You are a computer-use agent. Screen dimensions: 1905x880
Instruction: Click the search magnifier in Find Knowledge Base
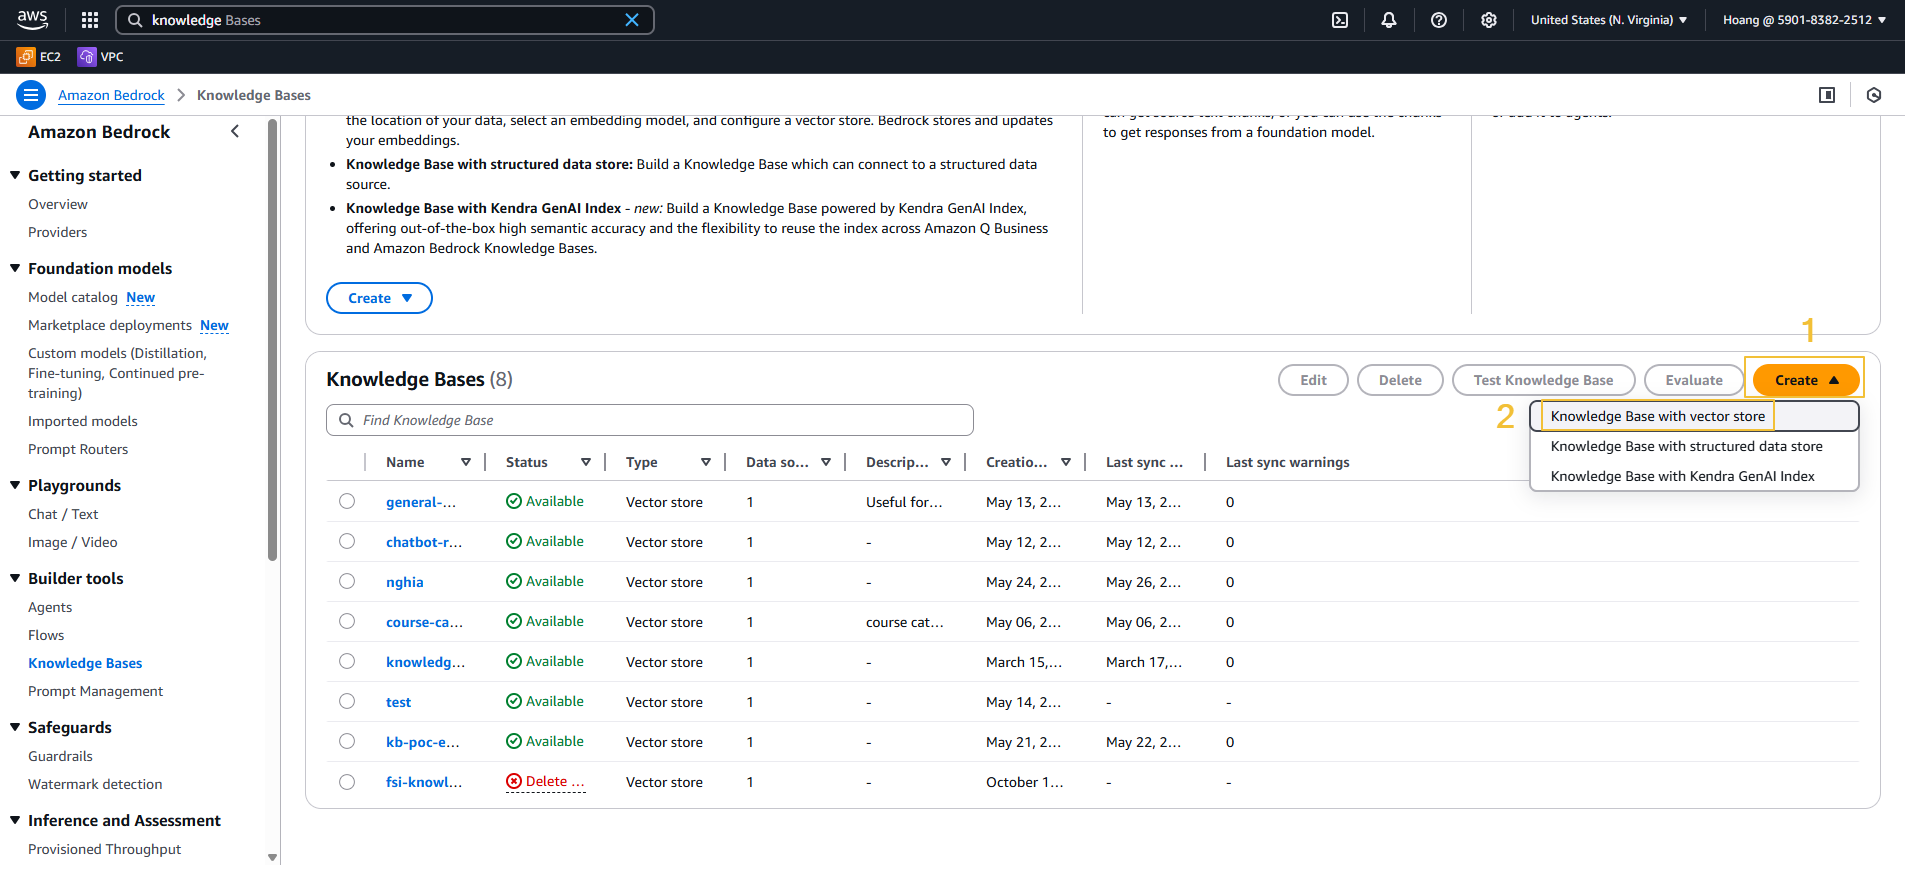point(346,420)
